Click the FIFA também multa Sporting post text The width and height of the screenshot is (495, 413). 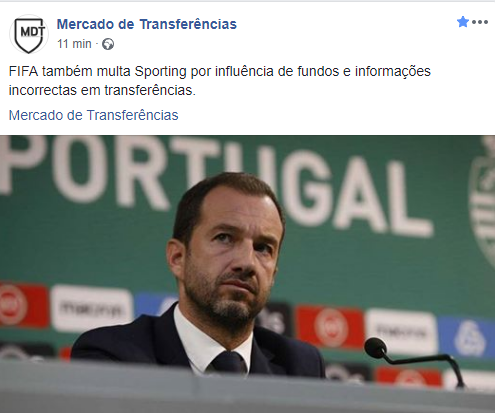tap(220, 80)
